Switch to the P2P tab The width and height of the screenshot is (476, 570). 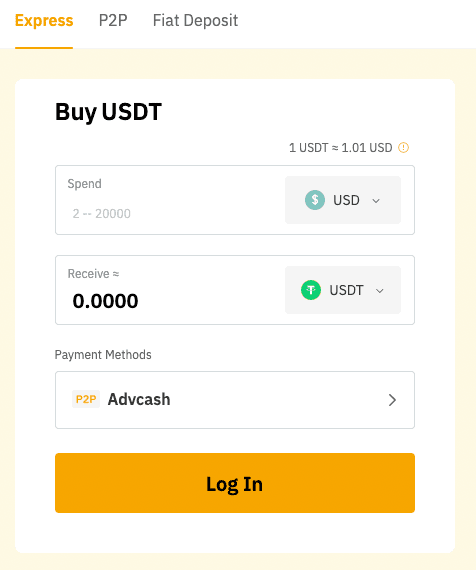(113, 21)
